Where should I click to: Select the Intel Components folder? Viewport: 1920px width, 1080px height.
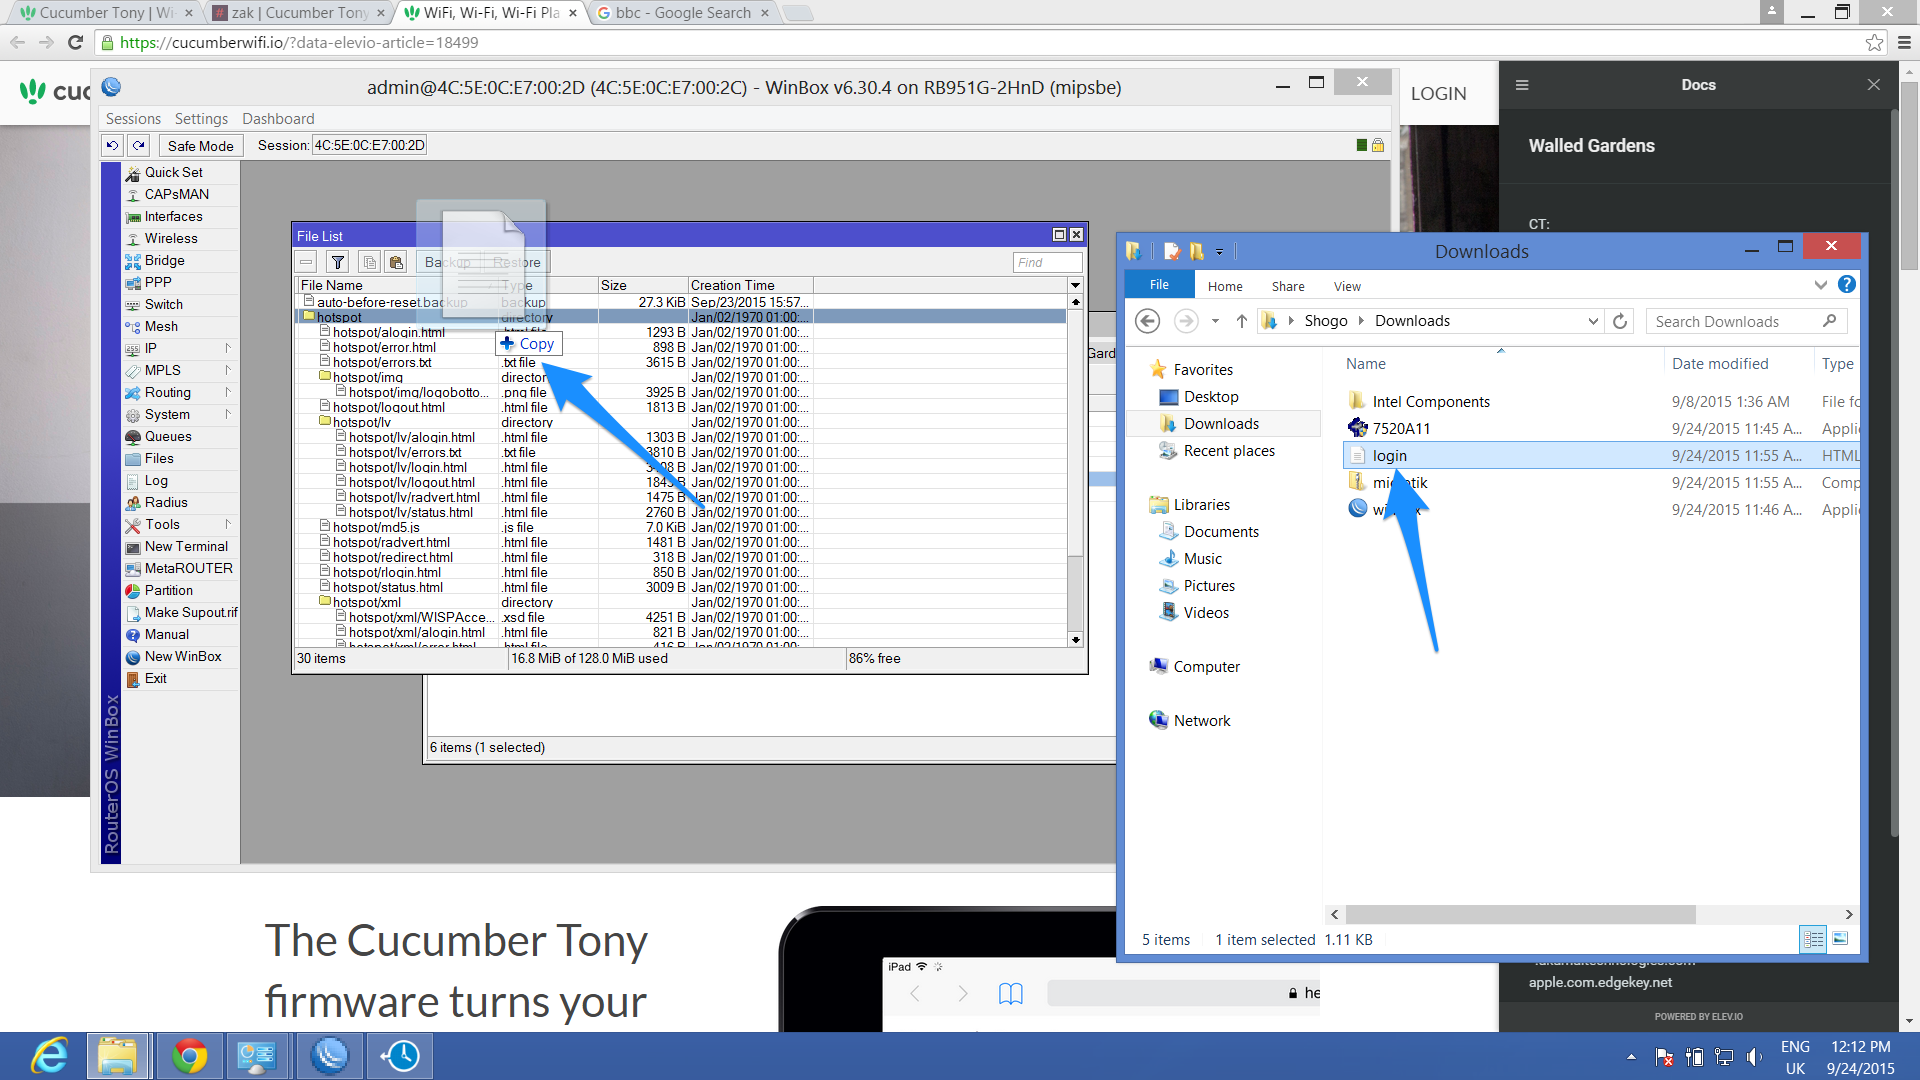pyautogui.click(x=1430, y=402)
